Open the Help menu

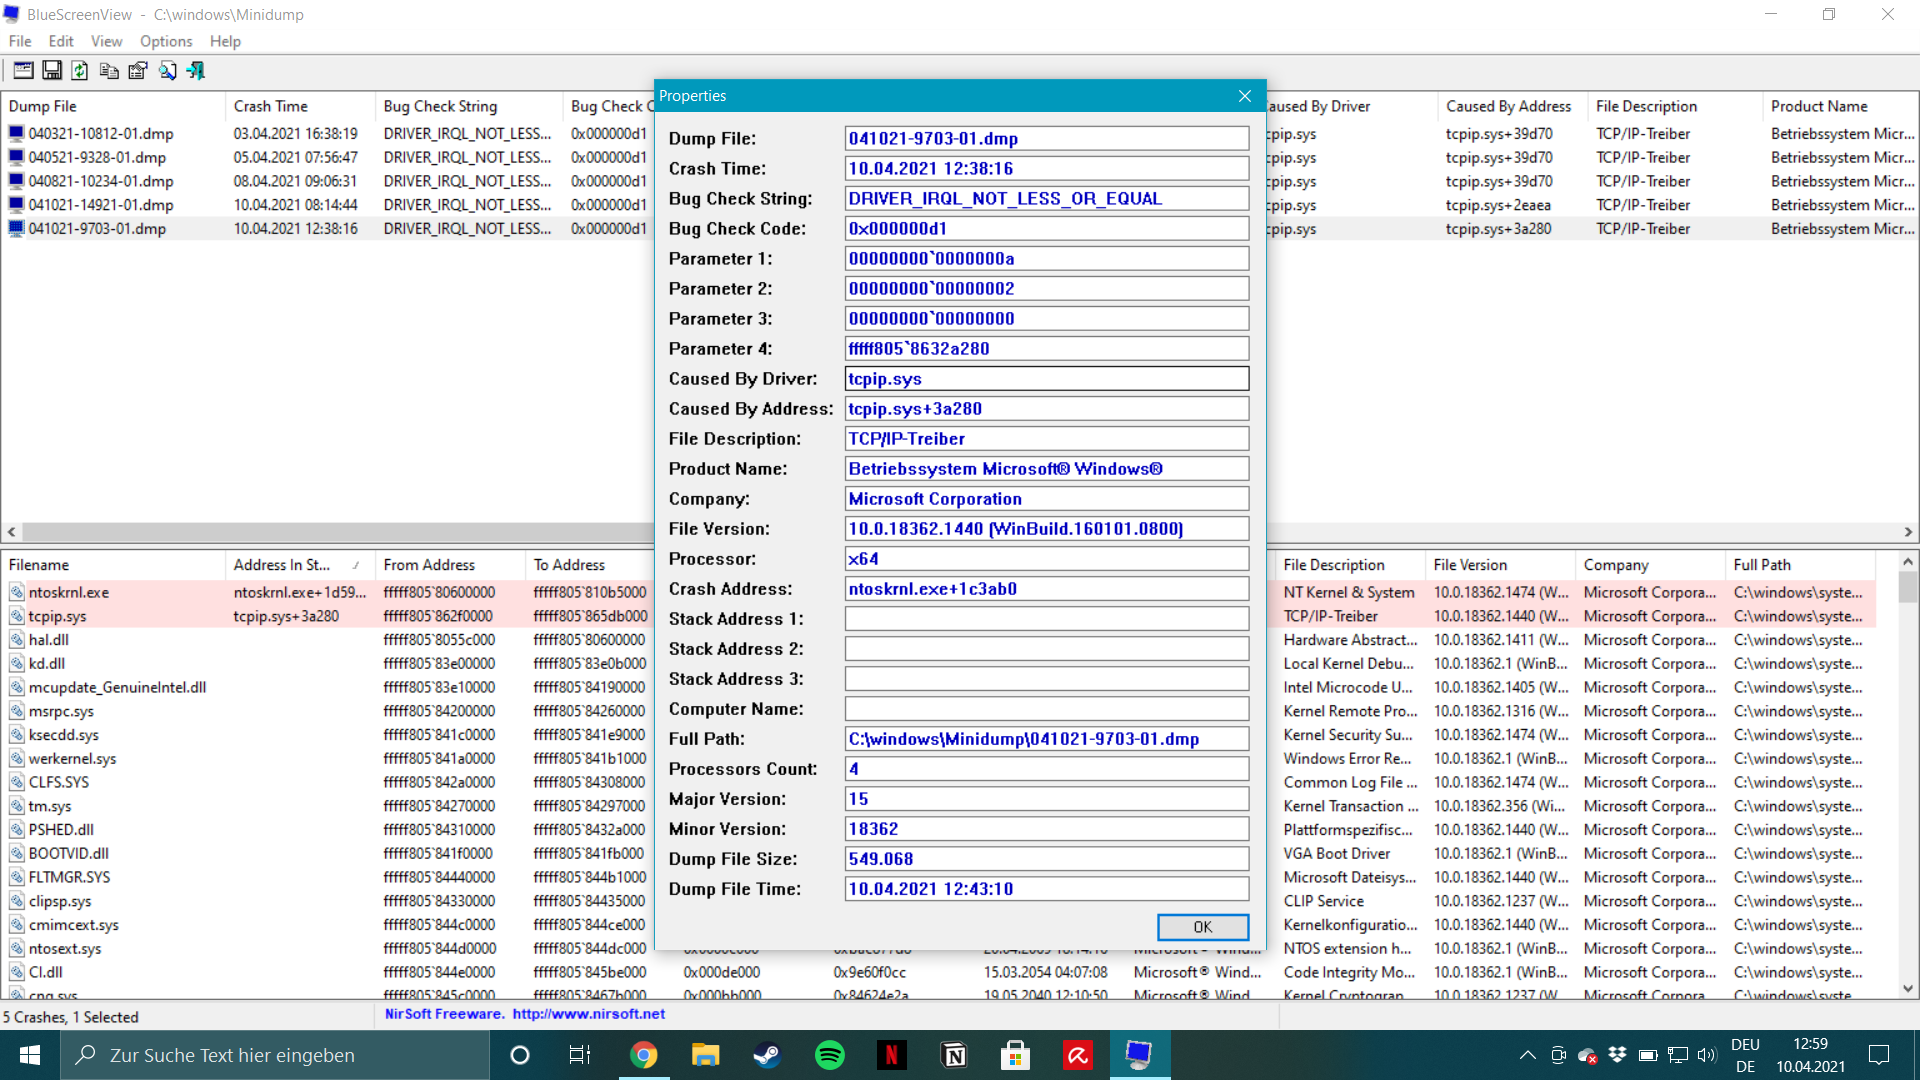click(x=225, y=41)
